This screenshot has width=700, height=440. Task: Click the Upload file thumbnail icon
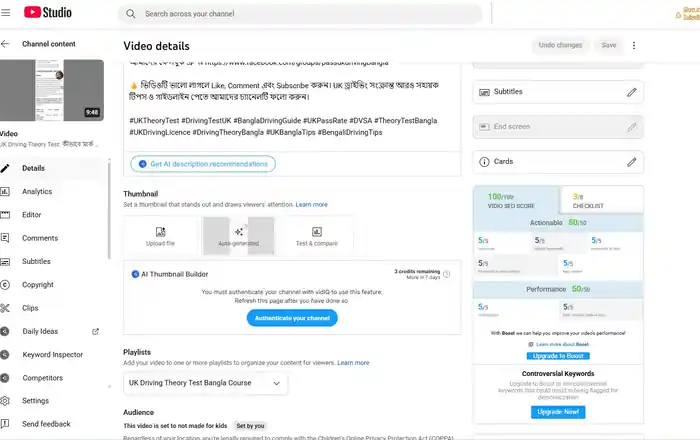[x=160, y=232]
